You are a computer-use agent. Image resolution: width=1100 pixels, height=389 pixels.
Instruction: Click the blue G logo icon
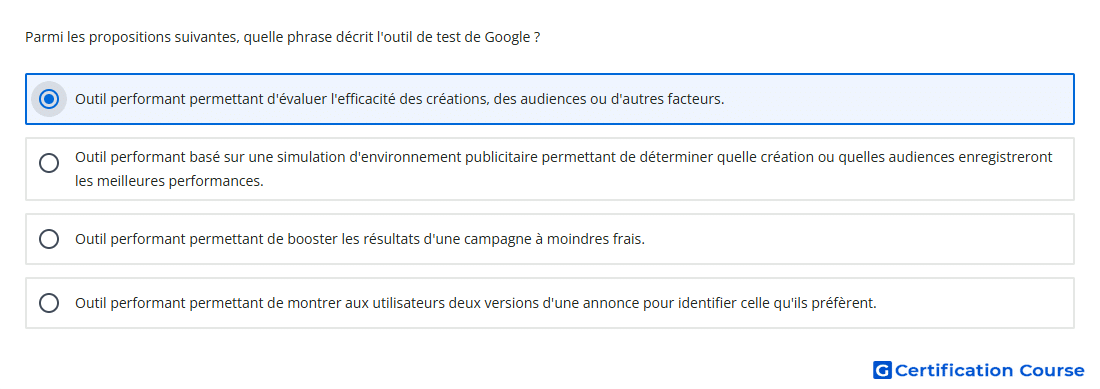click(x=883, y=370)
